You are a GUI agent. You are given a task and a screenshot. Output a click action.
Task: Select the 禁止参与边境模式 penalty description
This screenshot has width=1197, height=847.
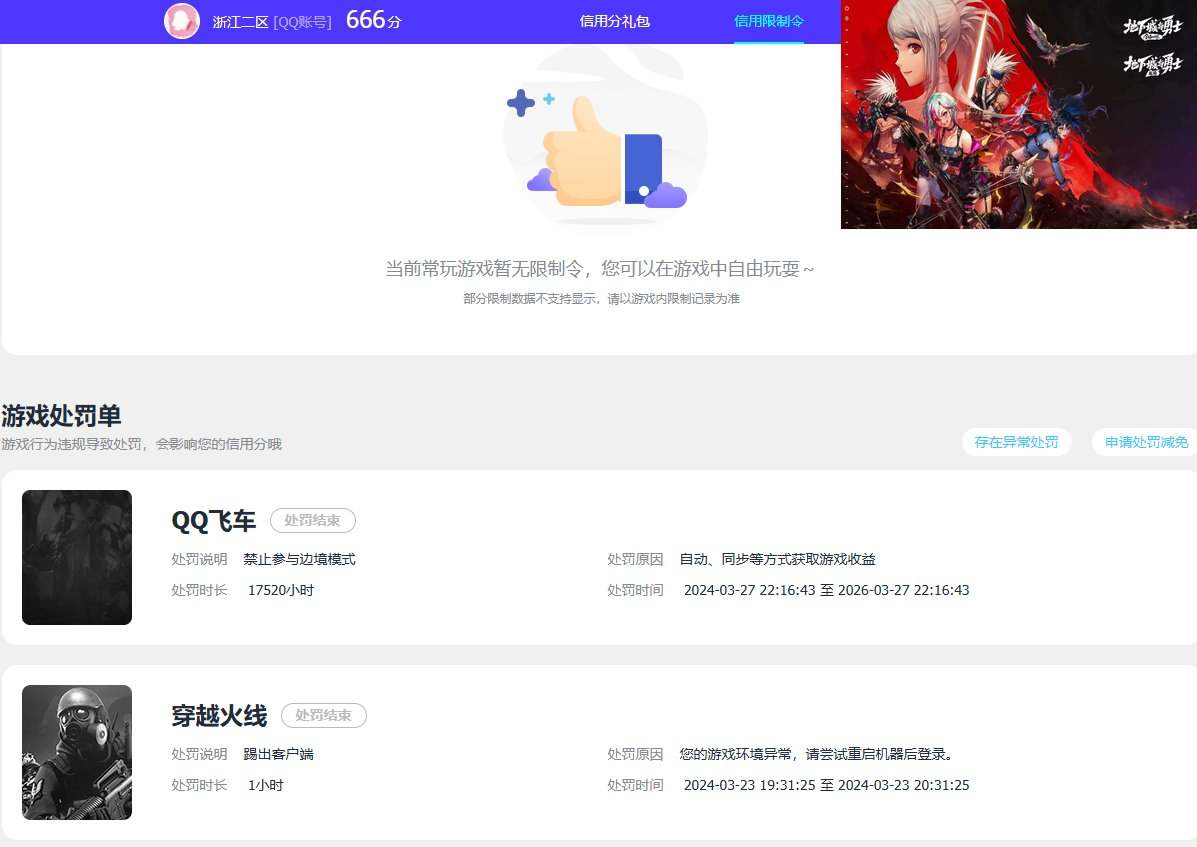pos(299,559)
